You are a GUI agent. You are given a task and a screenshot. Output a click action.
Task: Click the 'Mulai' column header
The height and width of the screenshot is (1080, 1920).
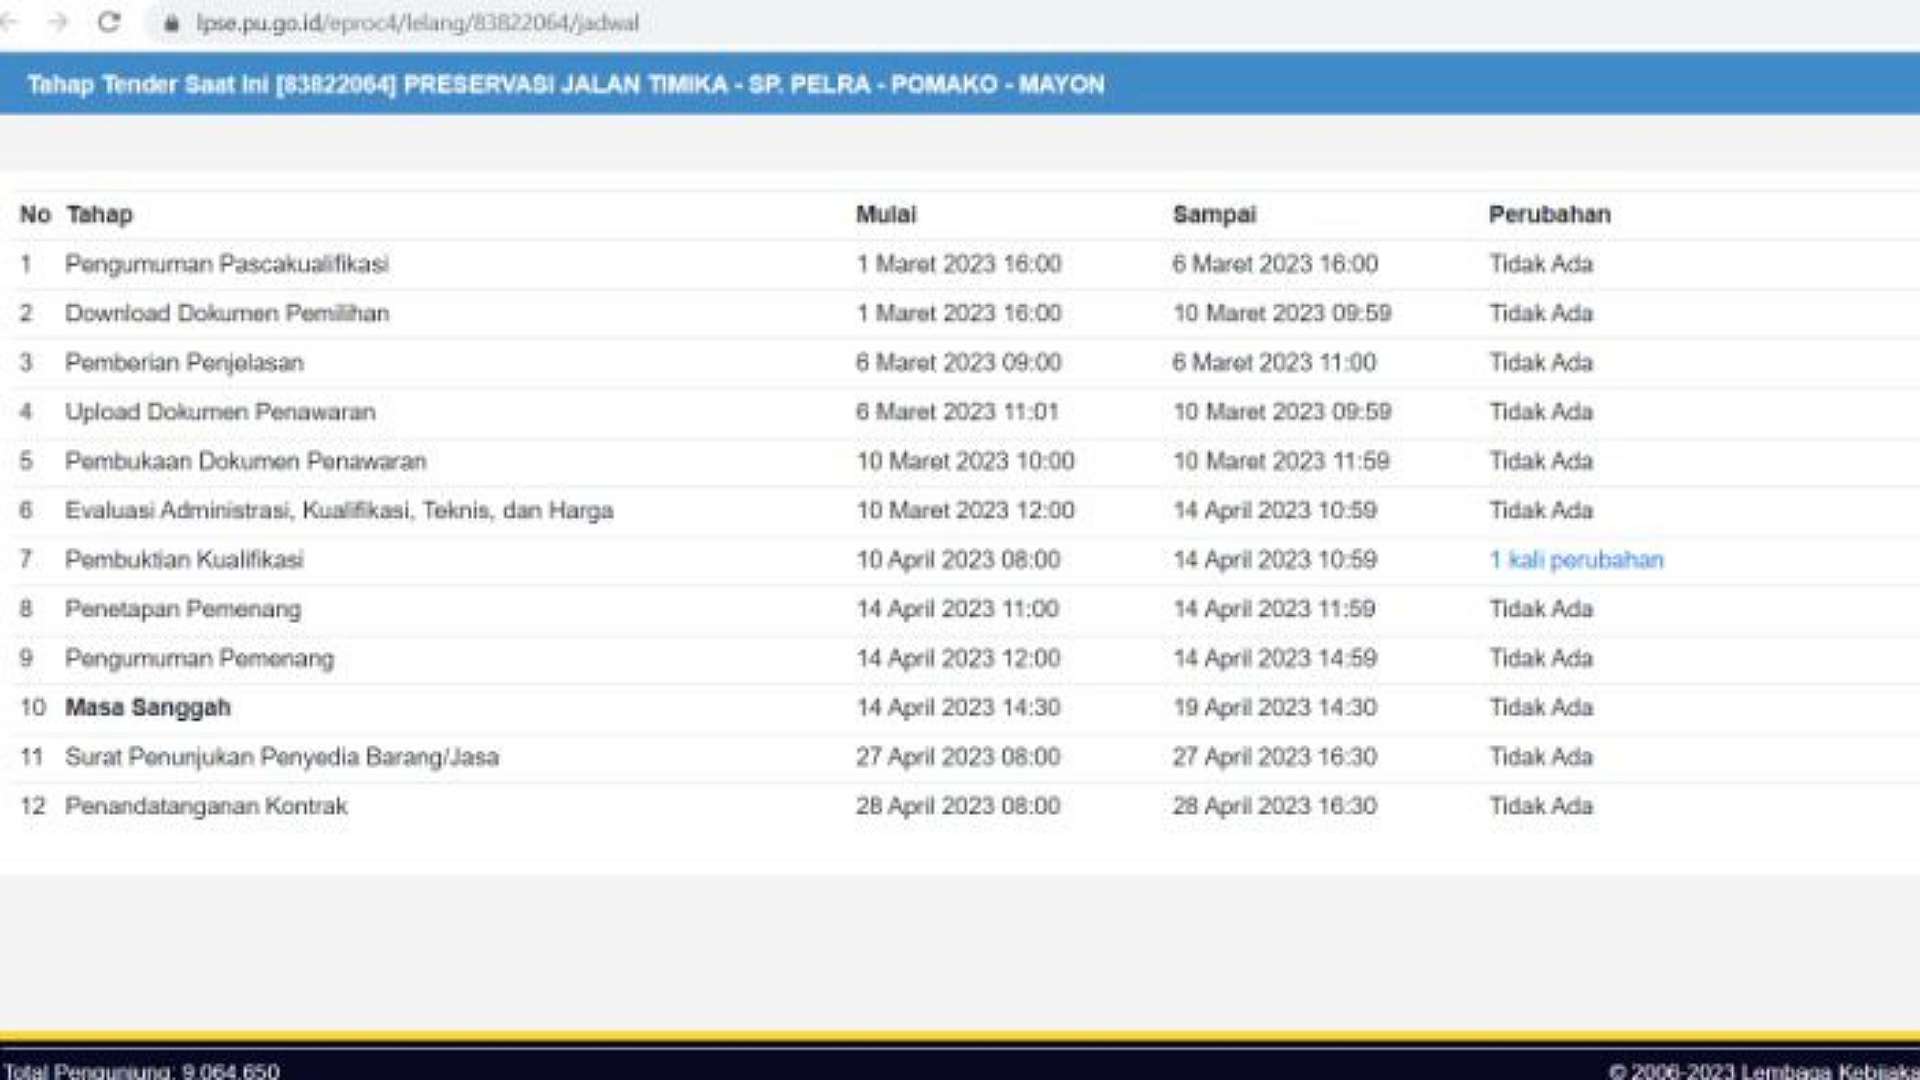885,214
